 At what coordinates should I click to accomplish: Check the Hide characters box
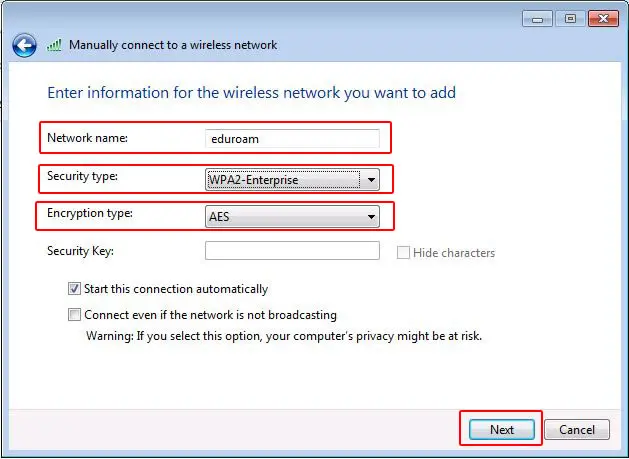pyautogui.click(x=404, y=253)
